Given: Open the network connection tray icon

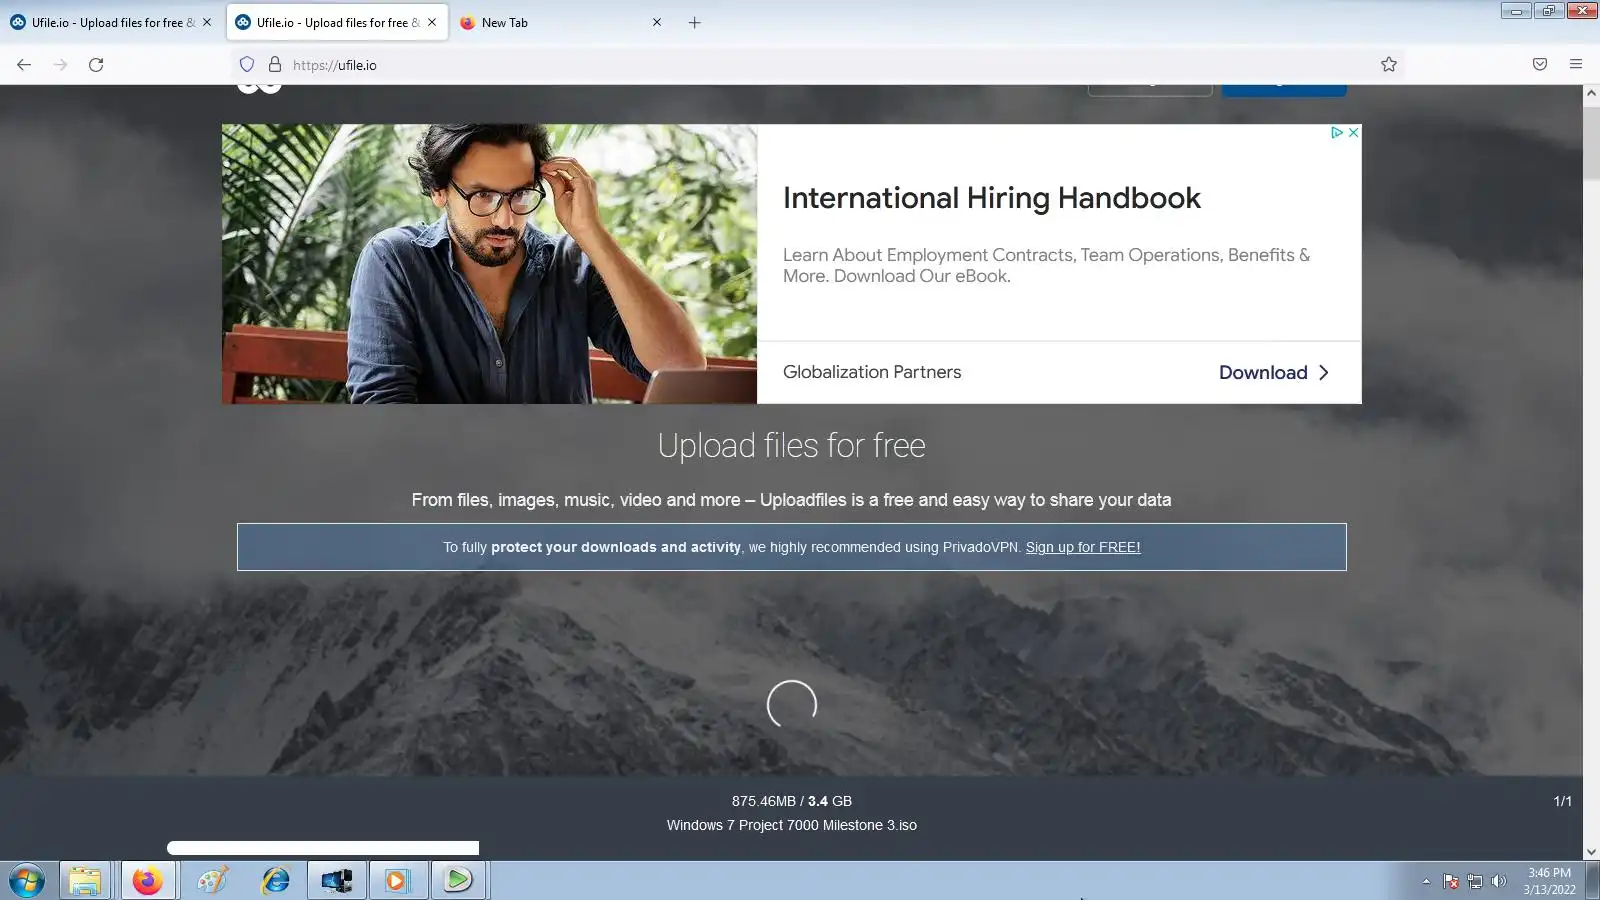Looking at the screenshot, I should [1475, 881].
